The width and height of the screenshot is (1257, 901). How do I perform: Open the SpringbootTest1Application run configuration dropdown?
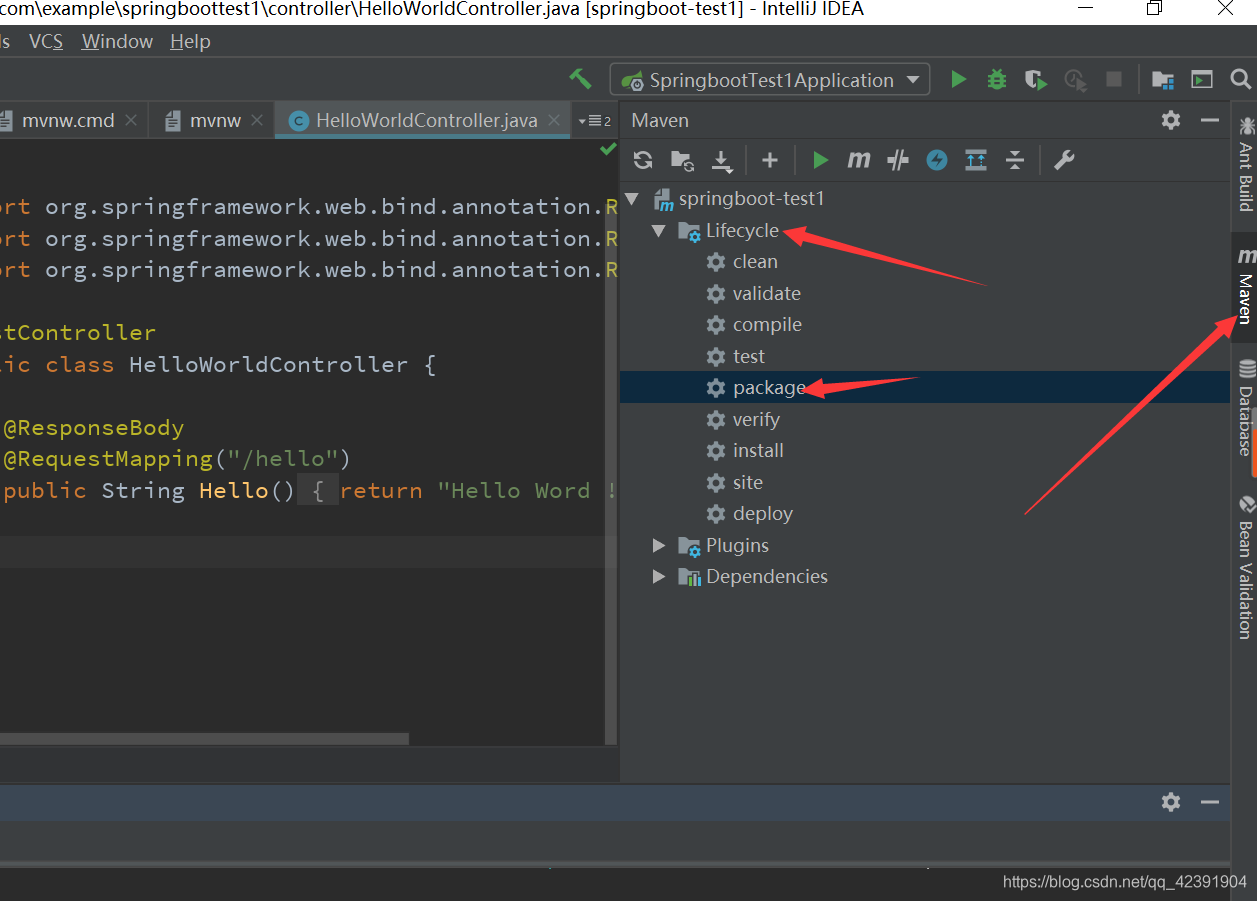[x=770, y=80]
